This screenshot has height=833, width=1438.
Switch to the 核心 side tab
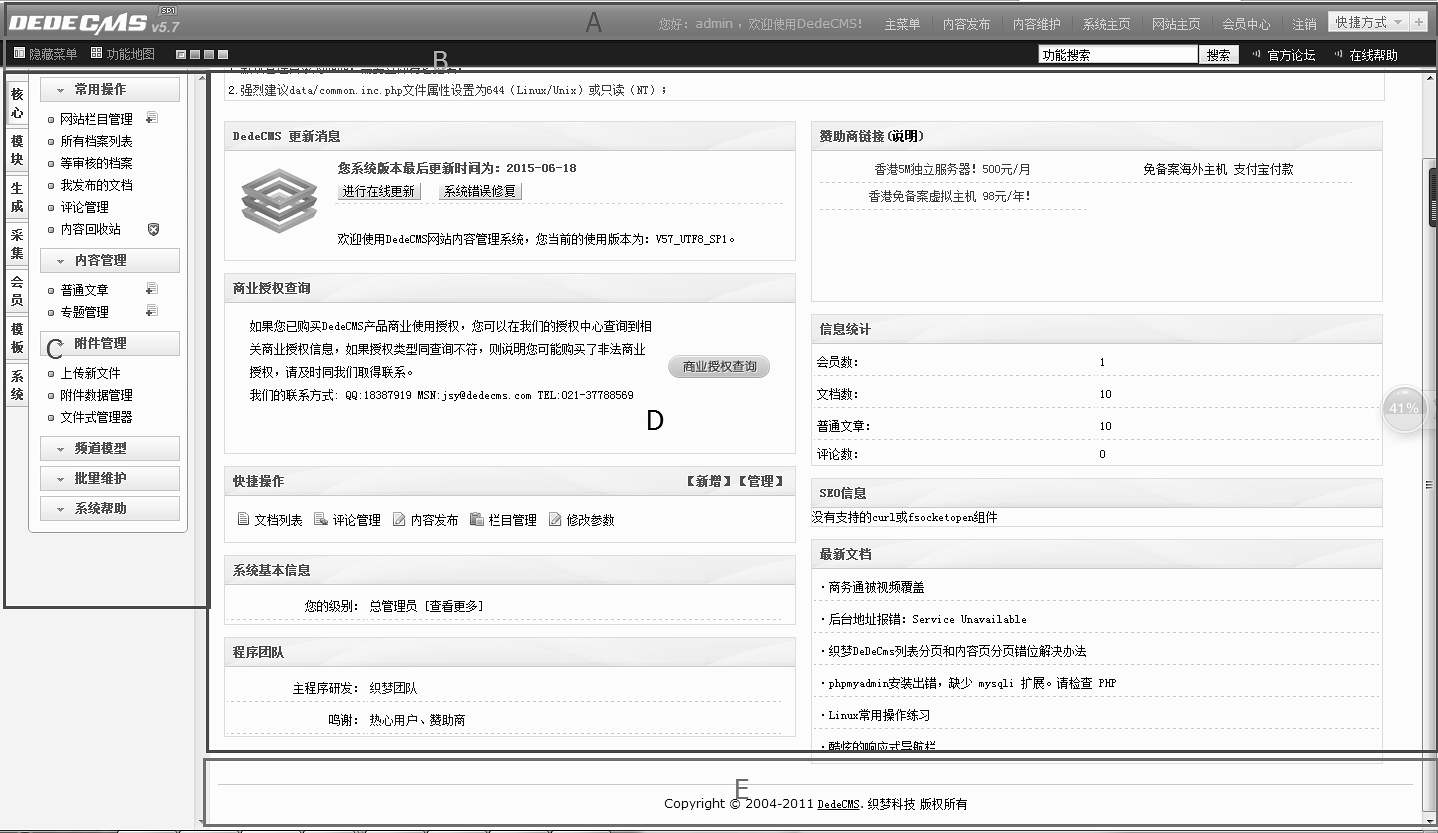17,103
